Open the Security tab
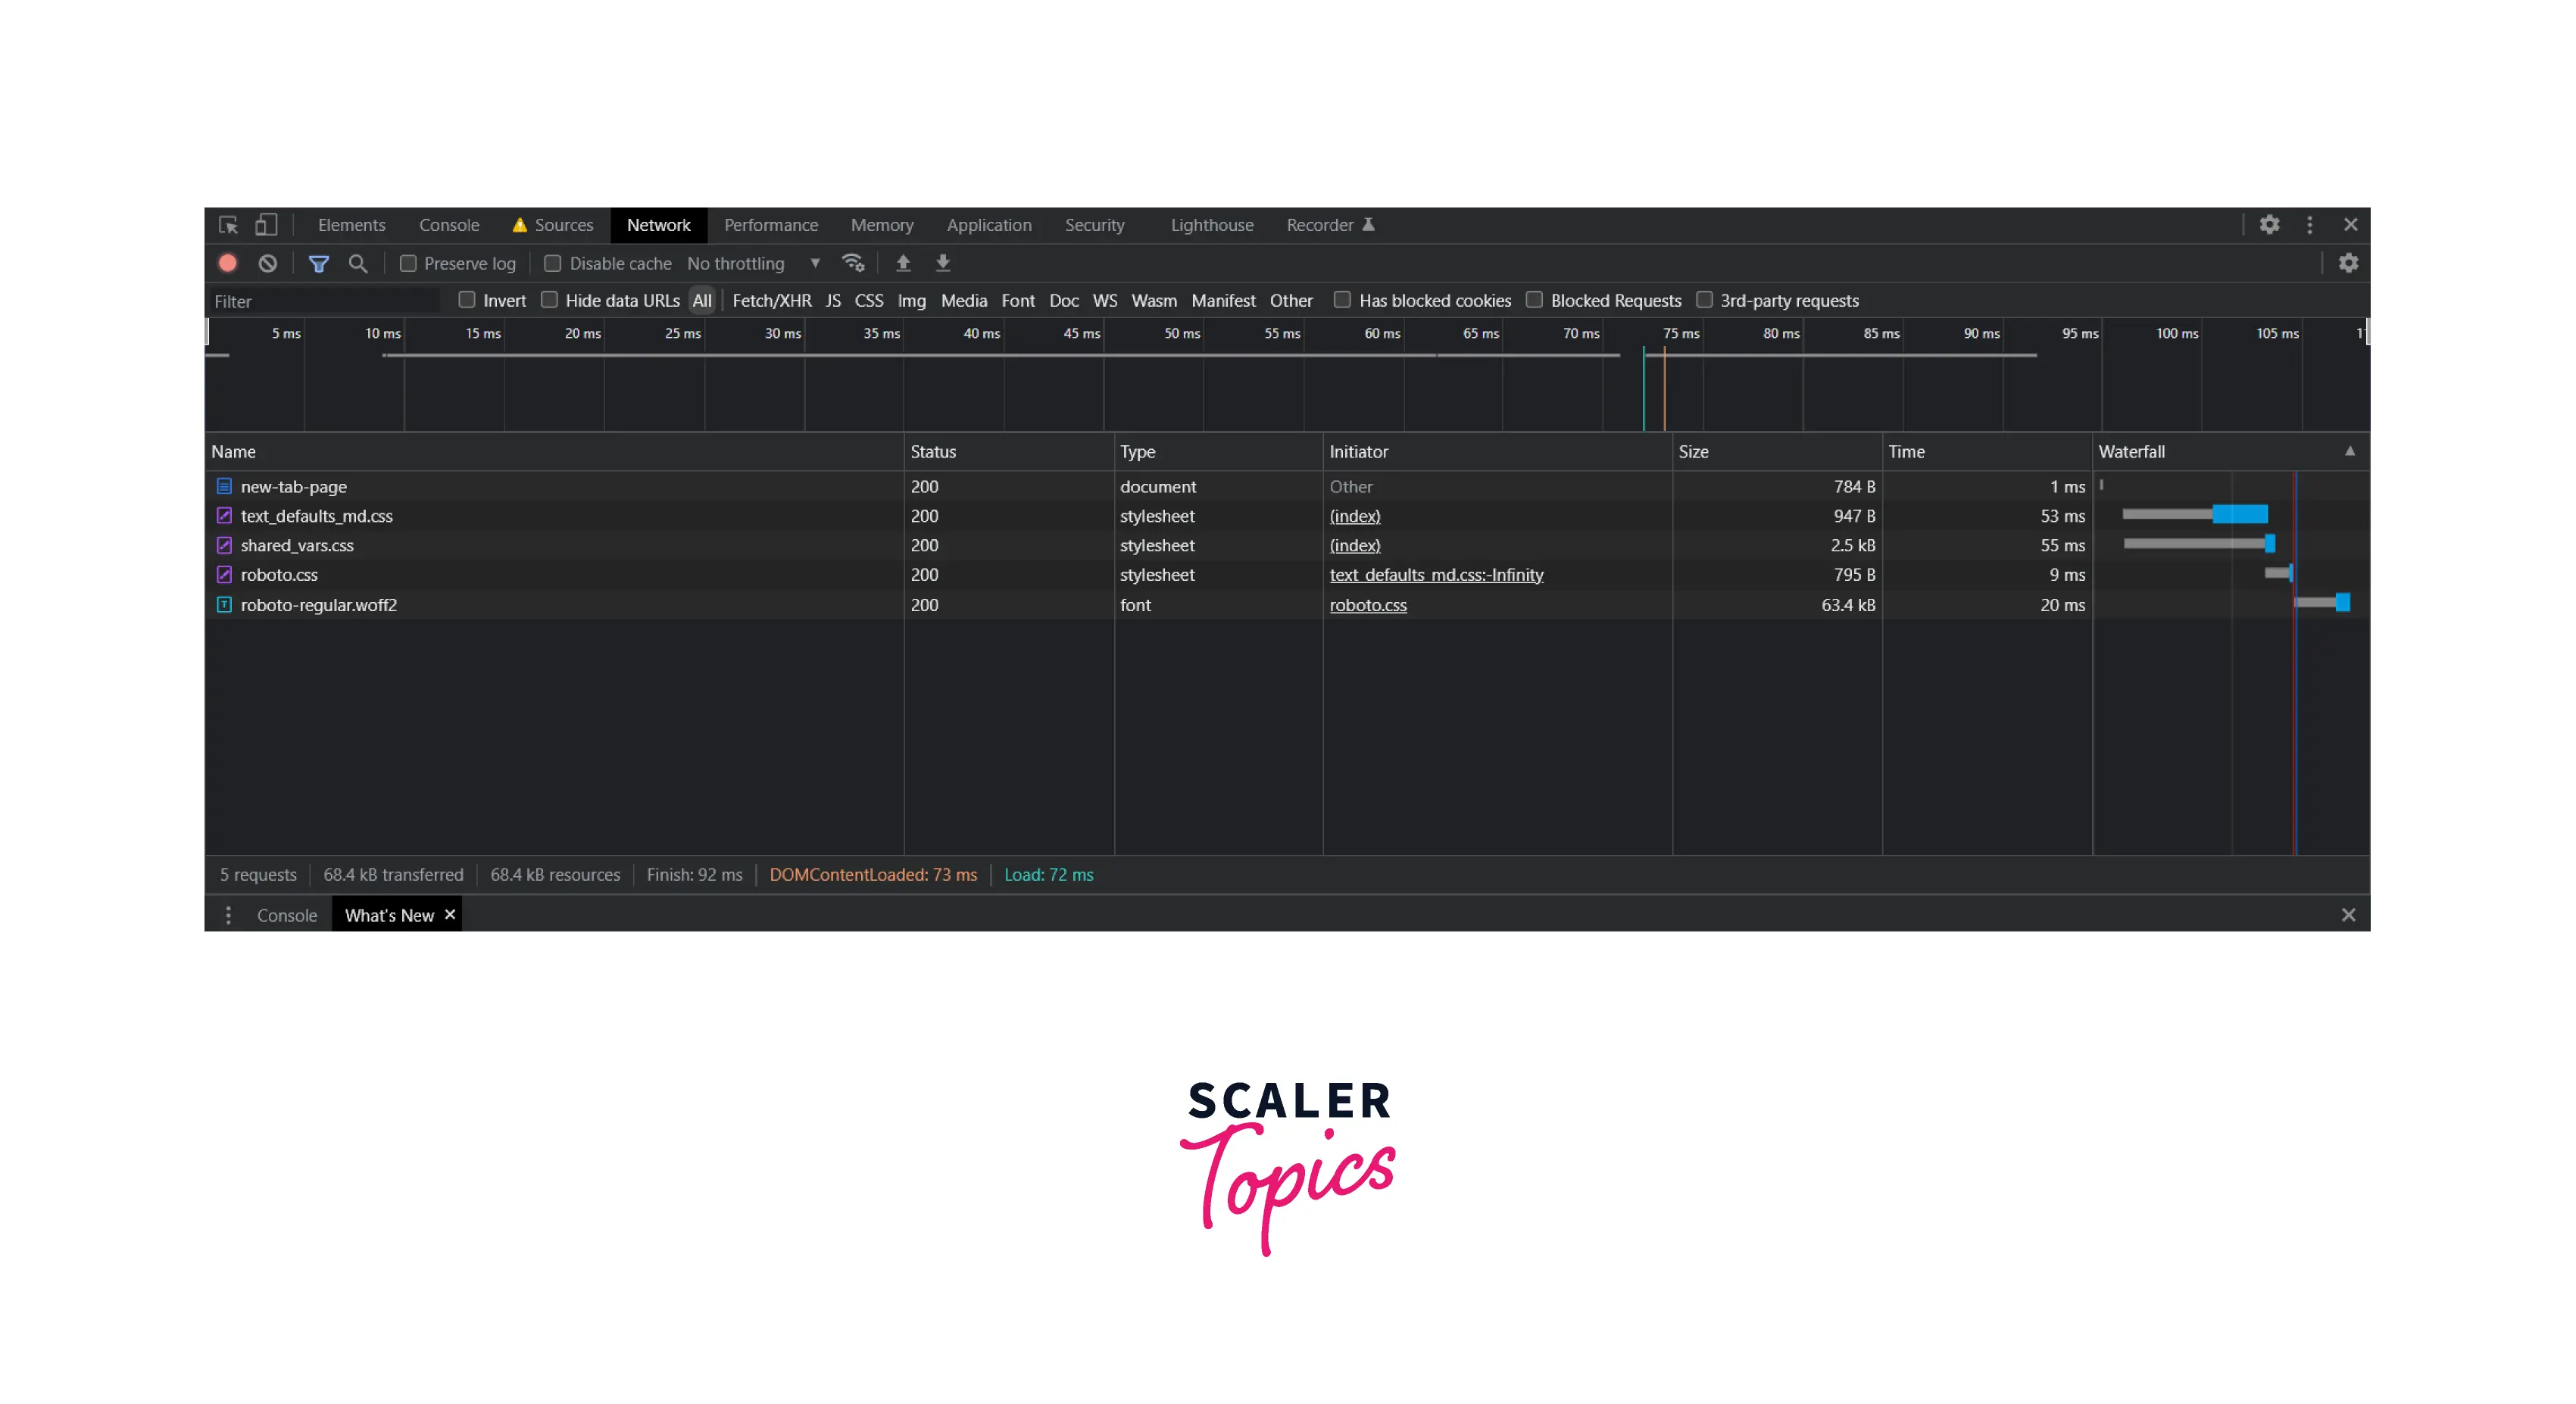This screenshot has height=1404, width=2576. click(x=1094, y=225)
